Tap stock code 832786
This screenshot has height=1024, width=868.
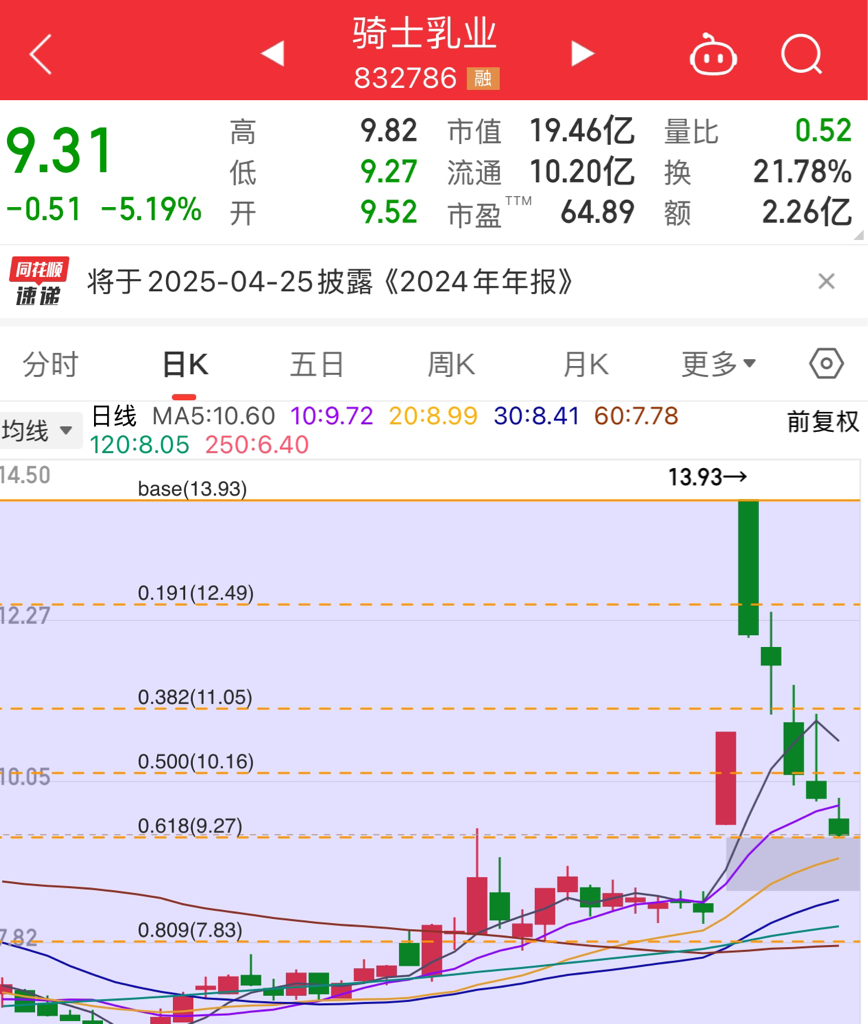pyautogui.click(x=405, y=79)
